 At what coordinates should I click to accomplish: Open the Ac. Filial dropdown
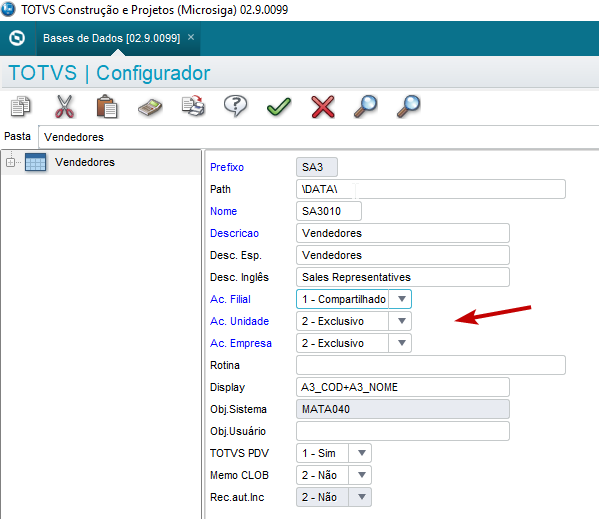point(401,299)
